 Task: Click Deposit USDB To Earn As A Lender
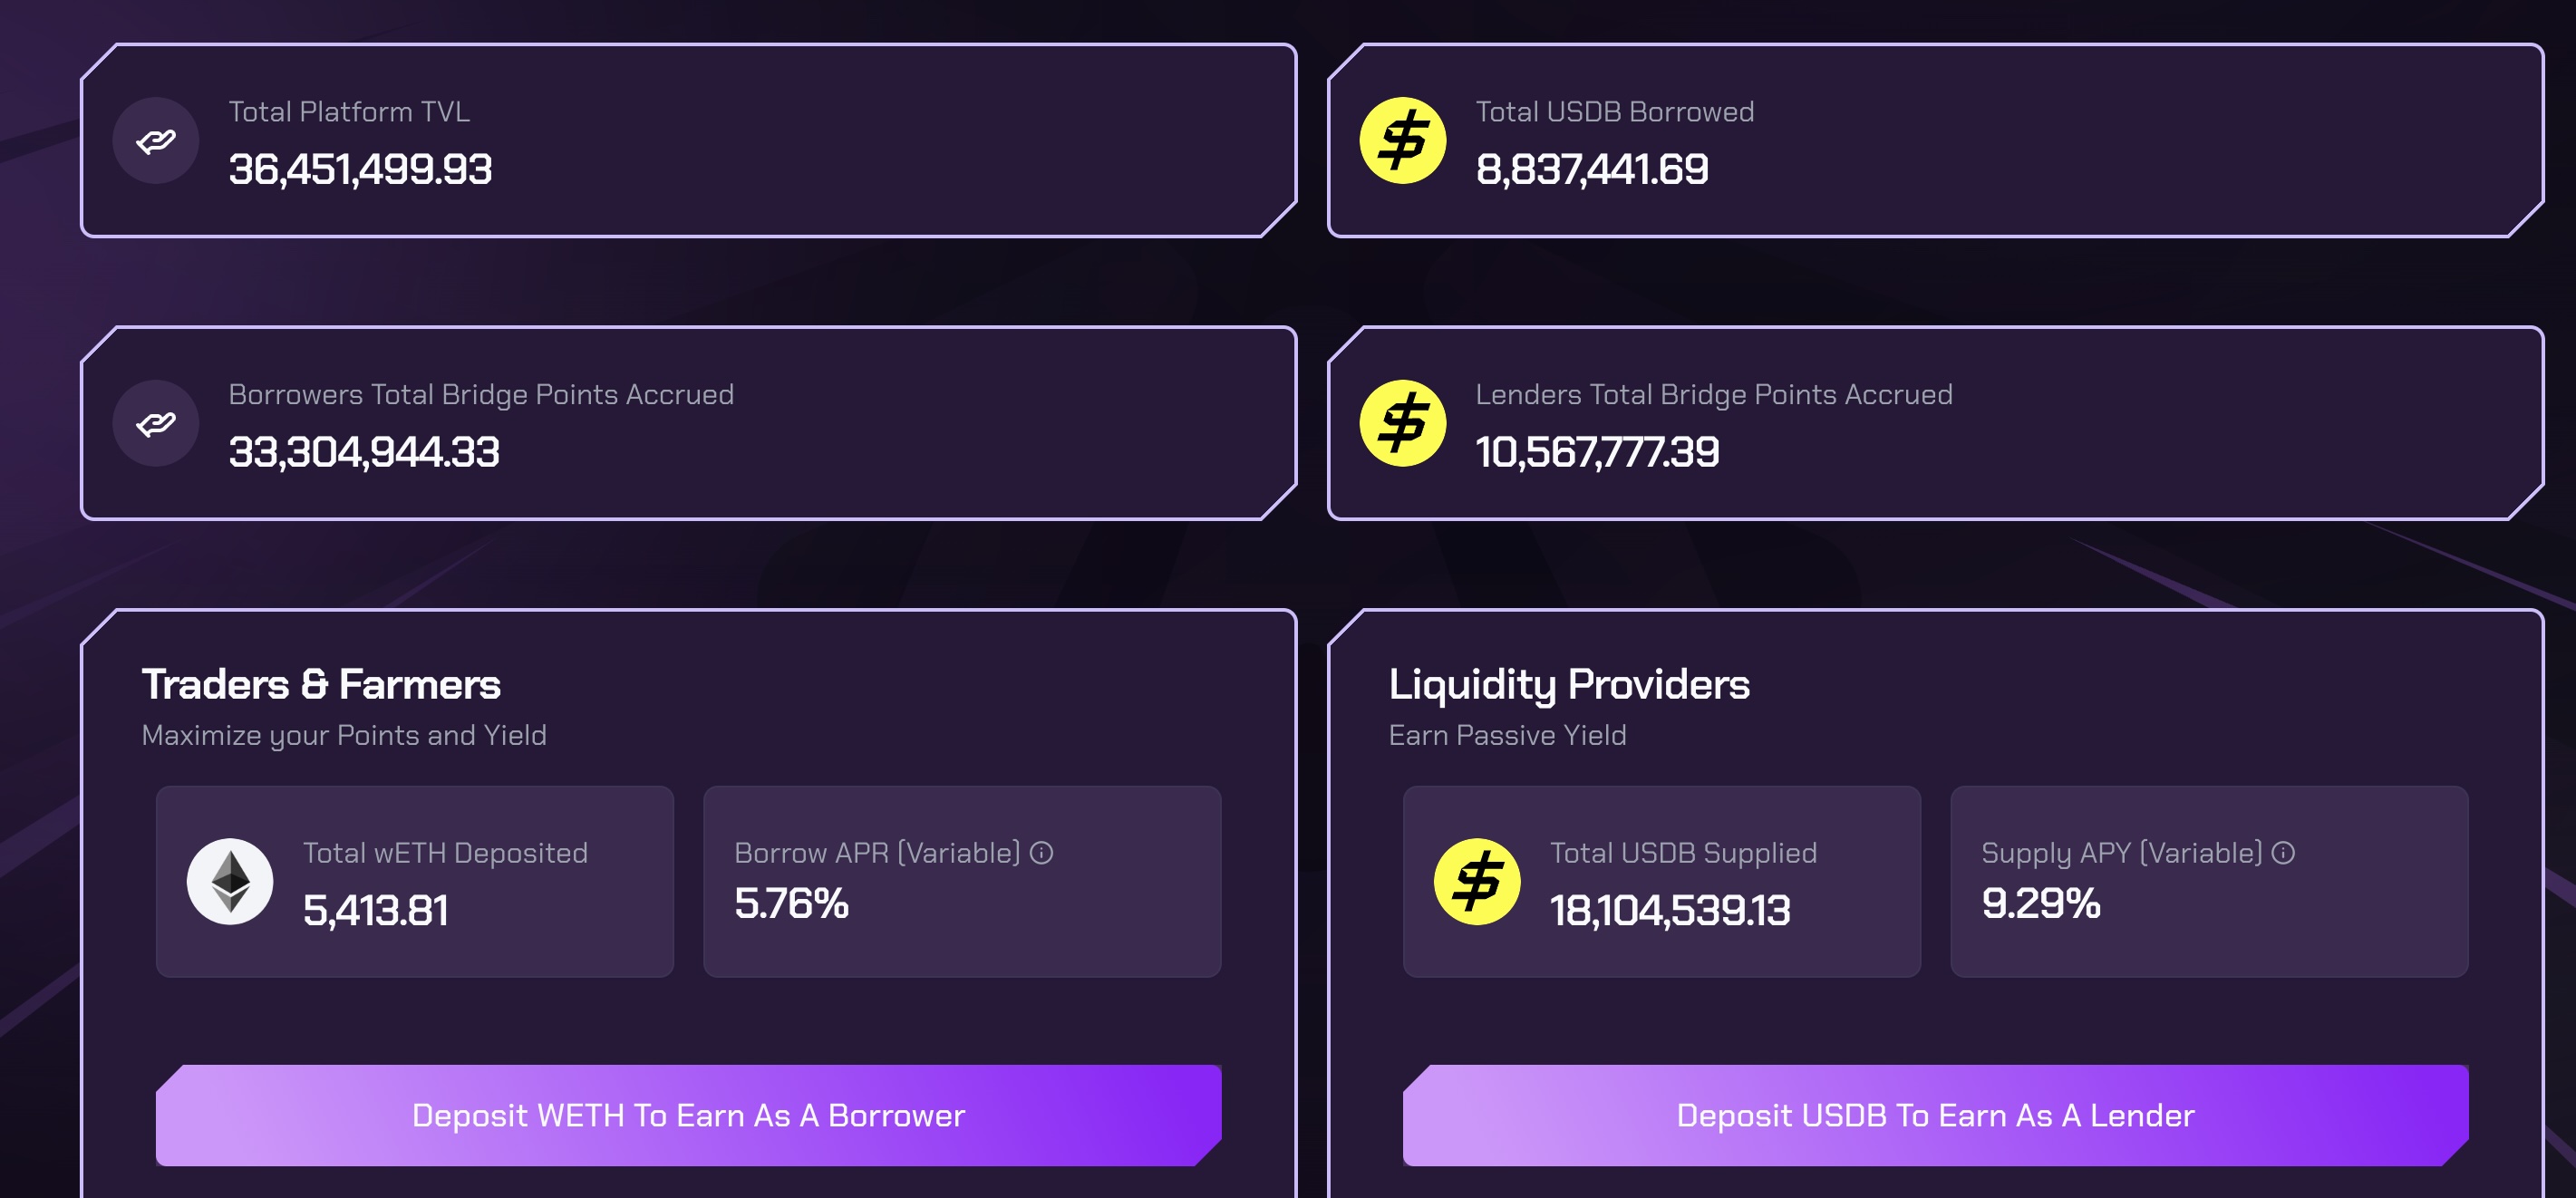pos(1935,1115)
